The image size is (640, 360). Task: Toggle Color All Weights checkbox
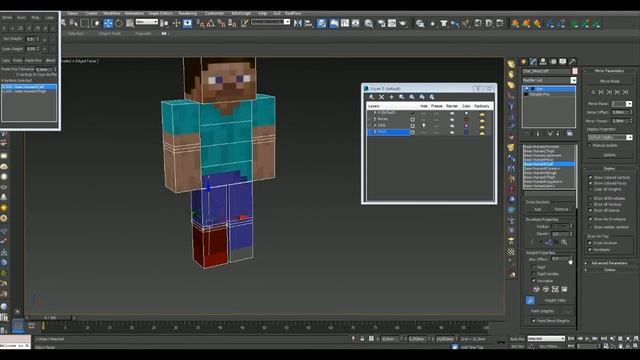pyautogui.click(x=590, y=189)
